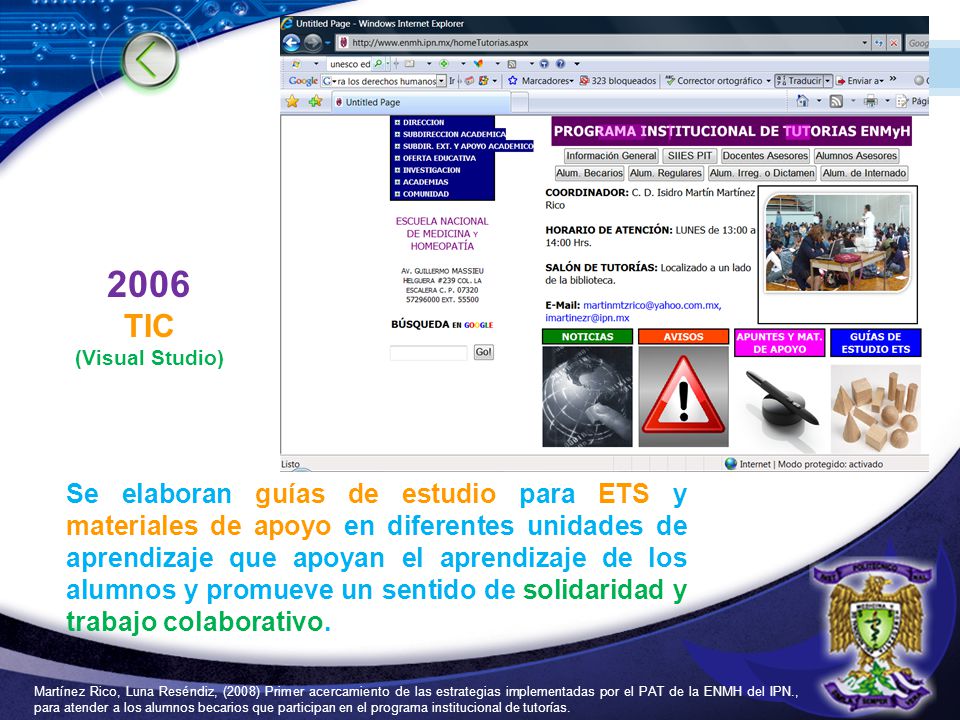Click the MSN butterfly icon
The width and height of the screenshot is (960, 720).
pyautogui.click(x=479, y=64)
